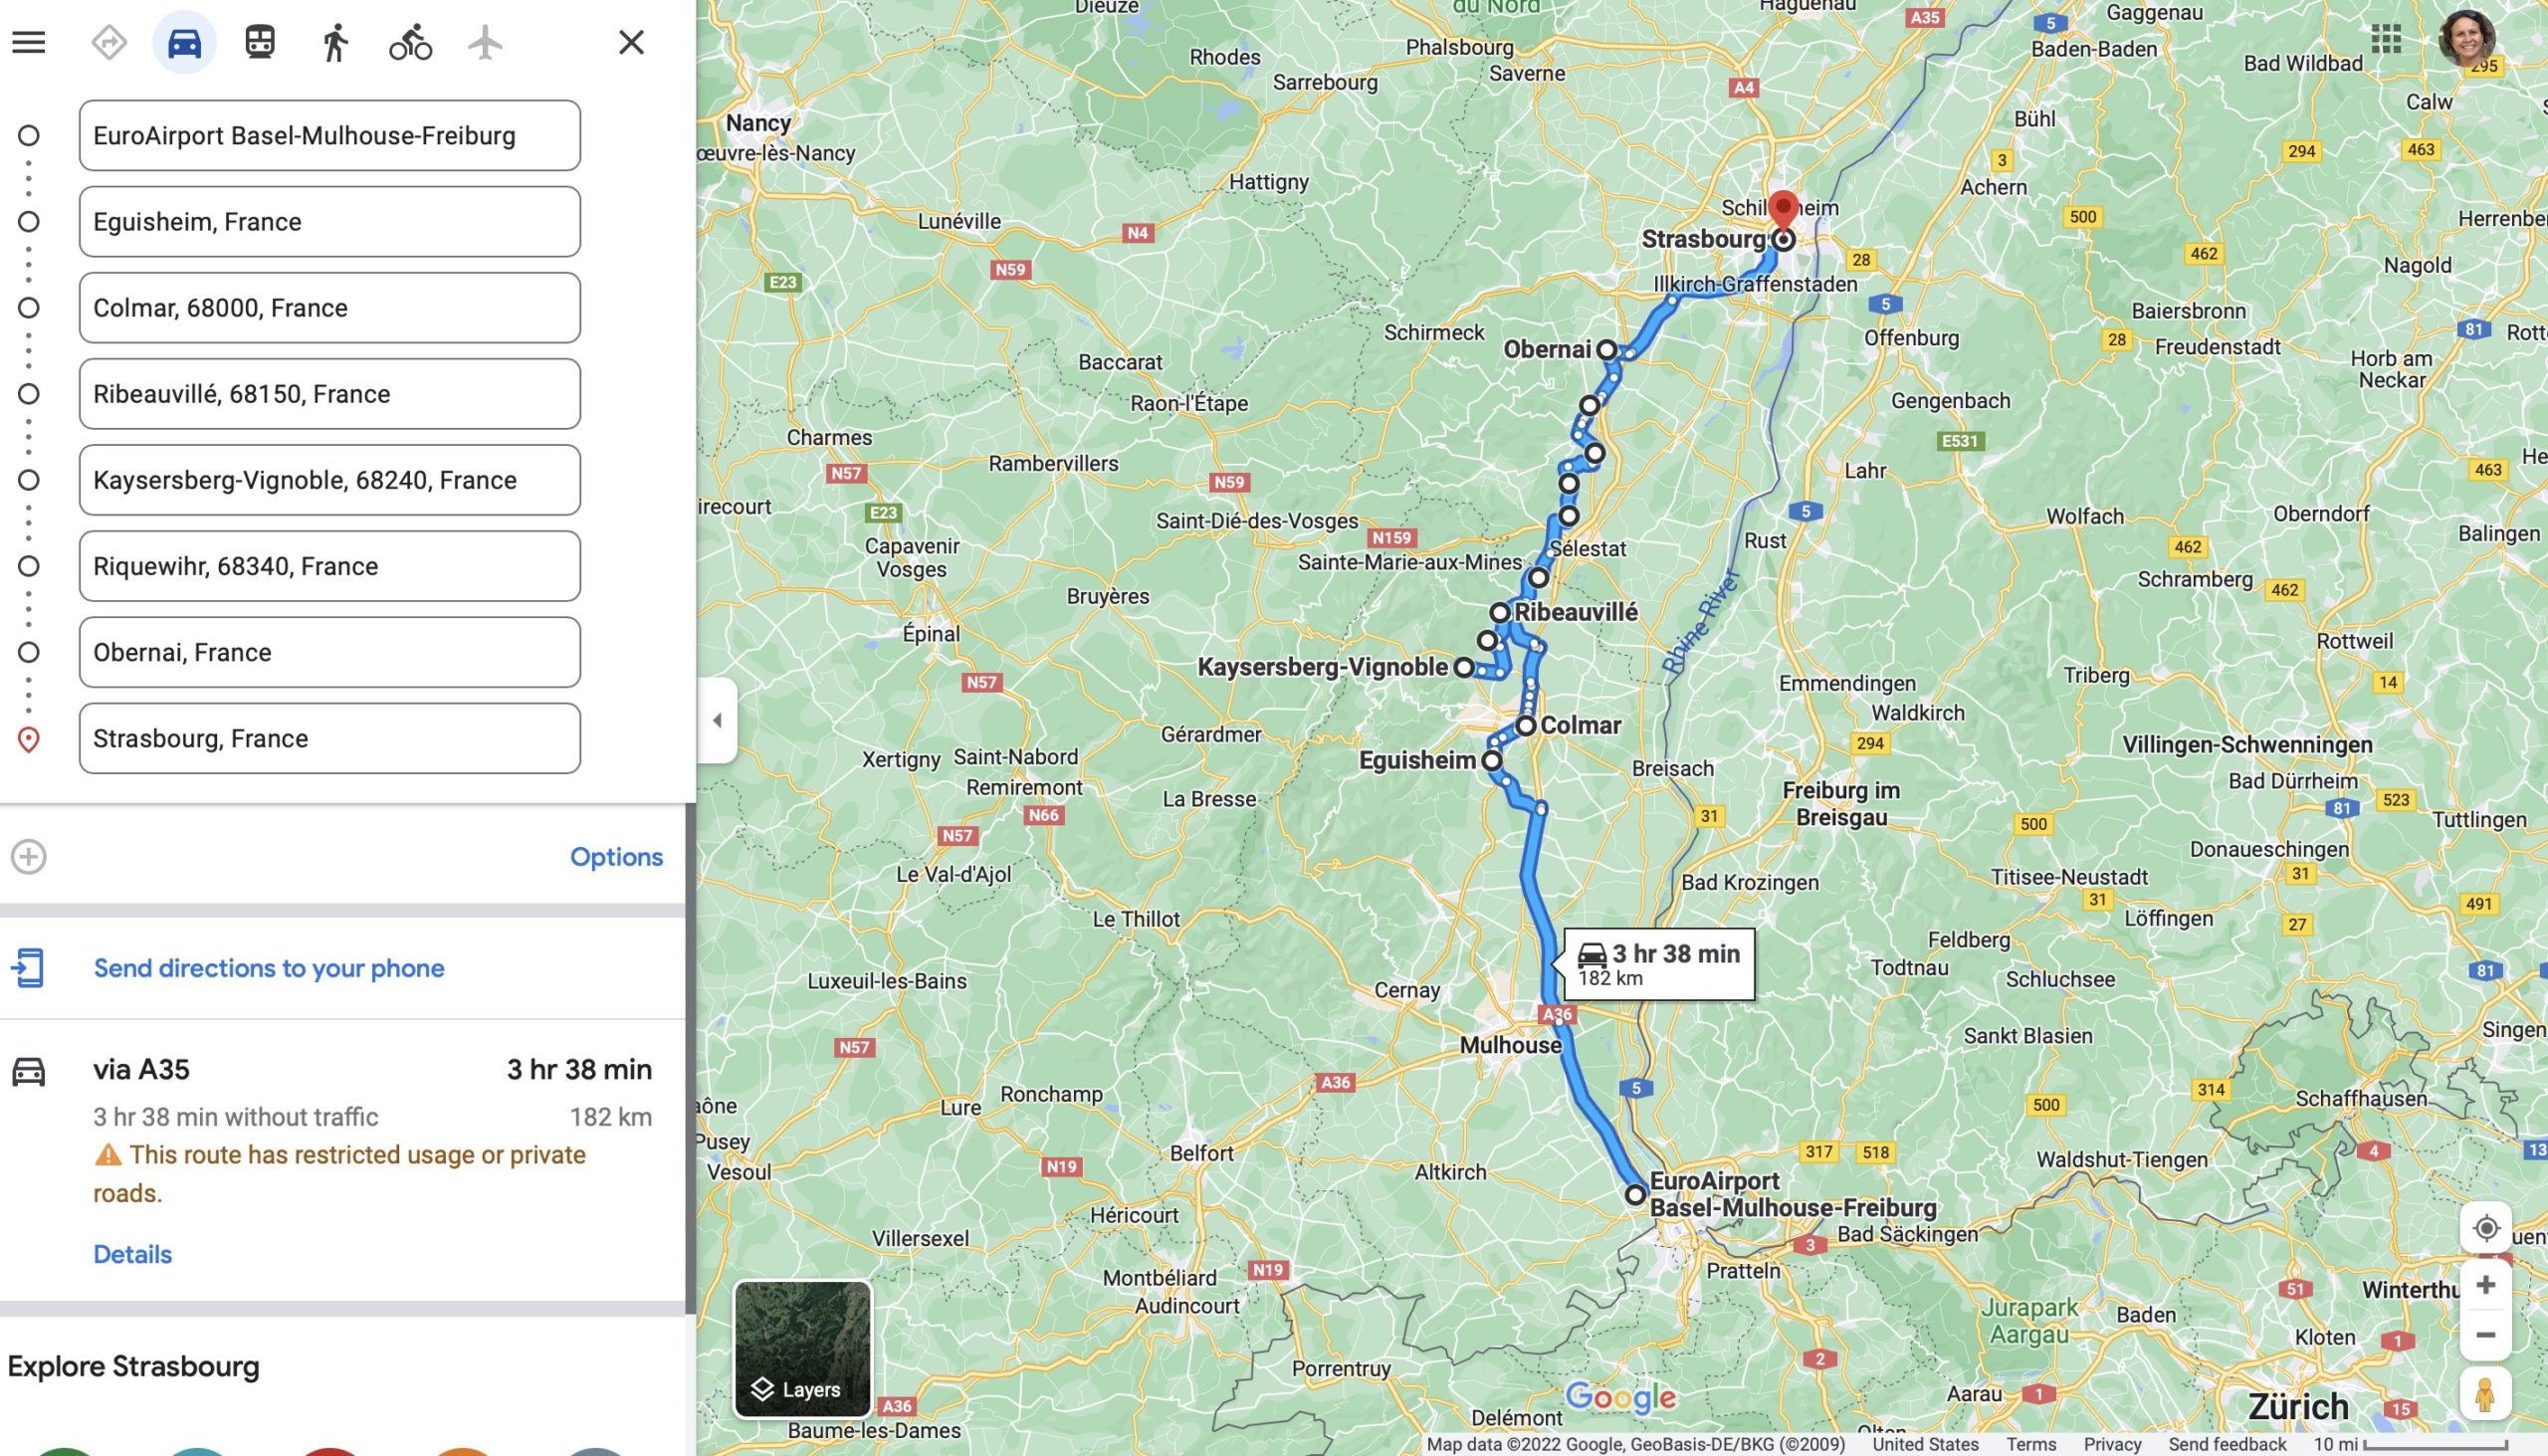Edit the Colmar, 68000, France stop
This screenshot has height=1456, width=2548.
[330, 308]
